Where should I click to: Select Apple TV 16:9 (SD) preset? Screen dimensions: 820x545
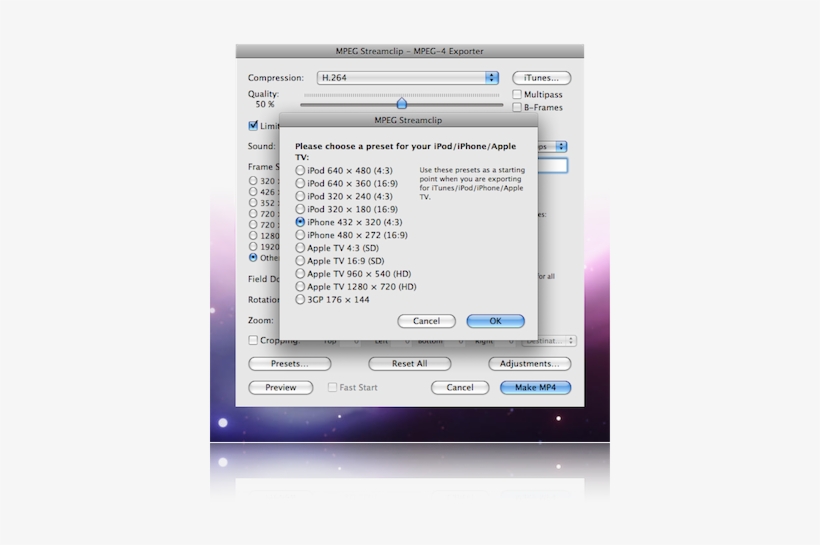[x=340, y=261]
